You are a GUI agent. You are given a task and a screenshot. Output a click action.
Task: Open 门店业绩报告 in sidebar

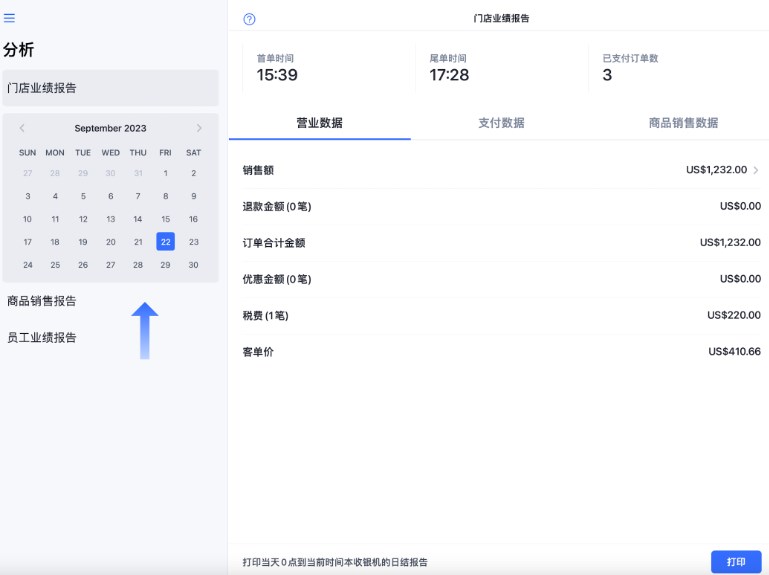pos(110,88)
